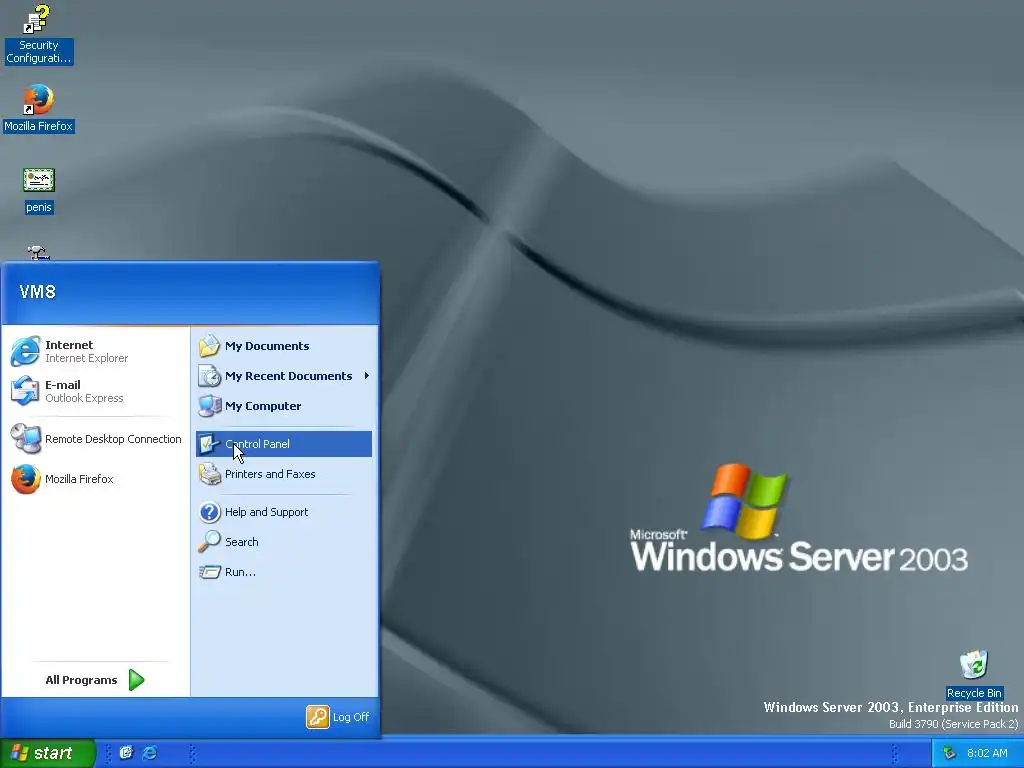
Task: Click the My Computer icon
Action: (x=210, y=406)
